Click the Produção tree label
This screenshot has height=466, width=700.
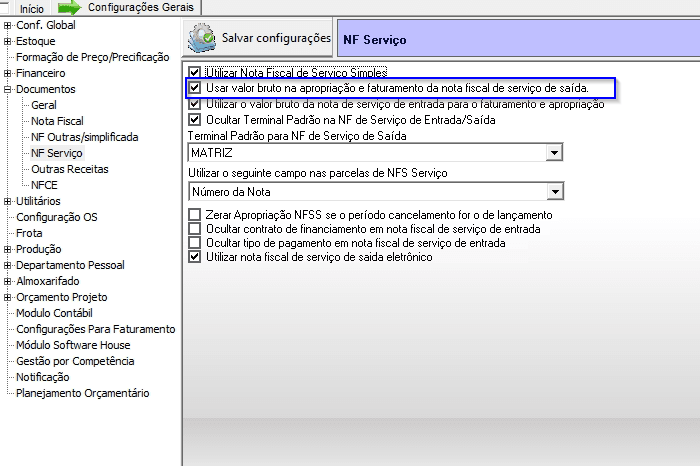[x=38, y=249]
